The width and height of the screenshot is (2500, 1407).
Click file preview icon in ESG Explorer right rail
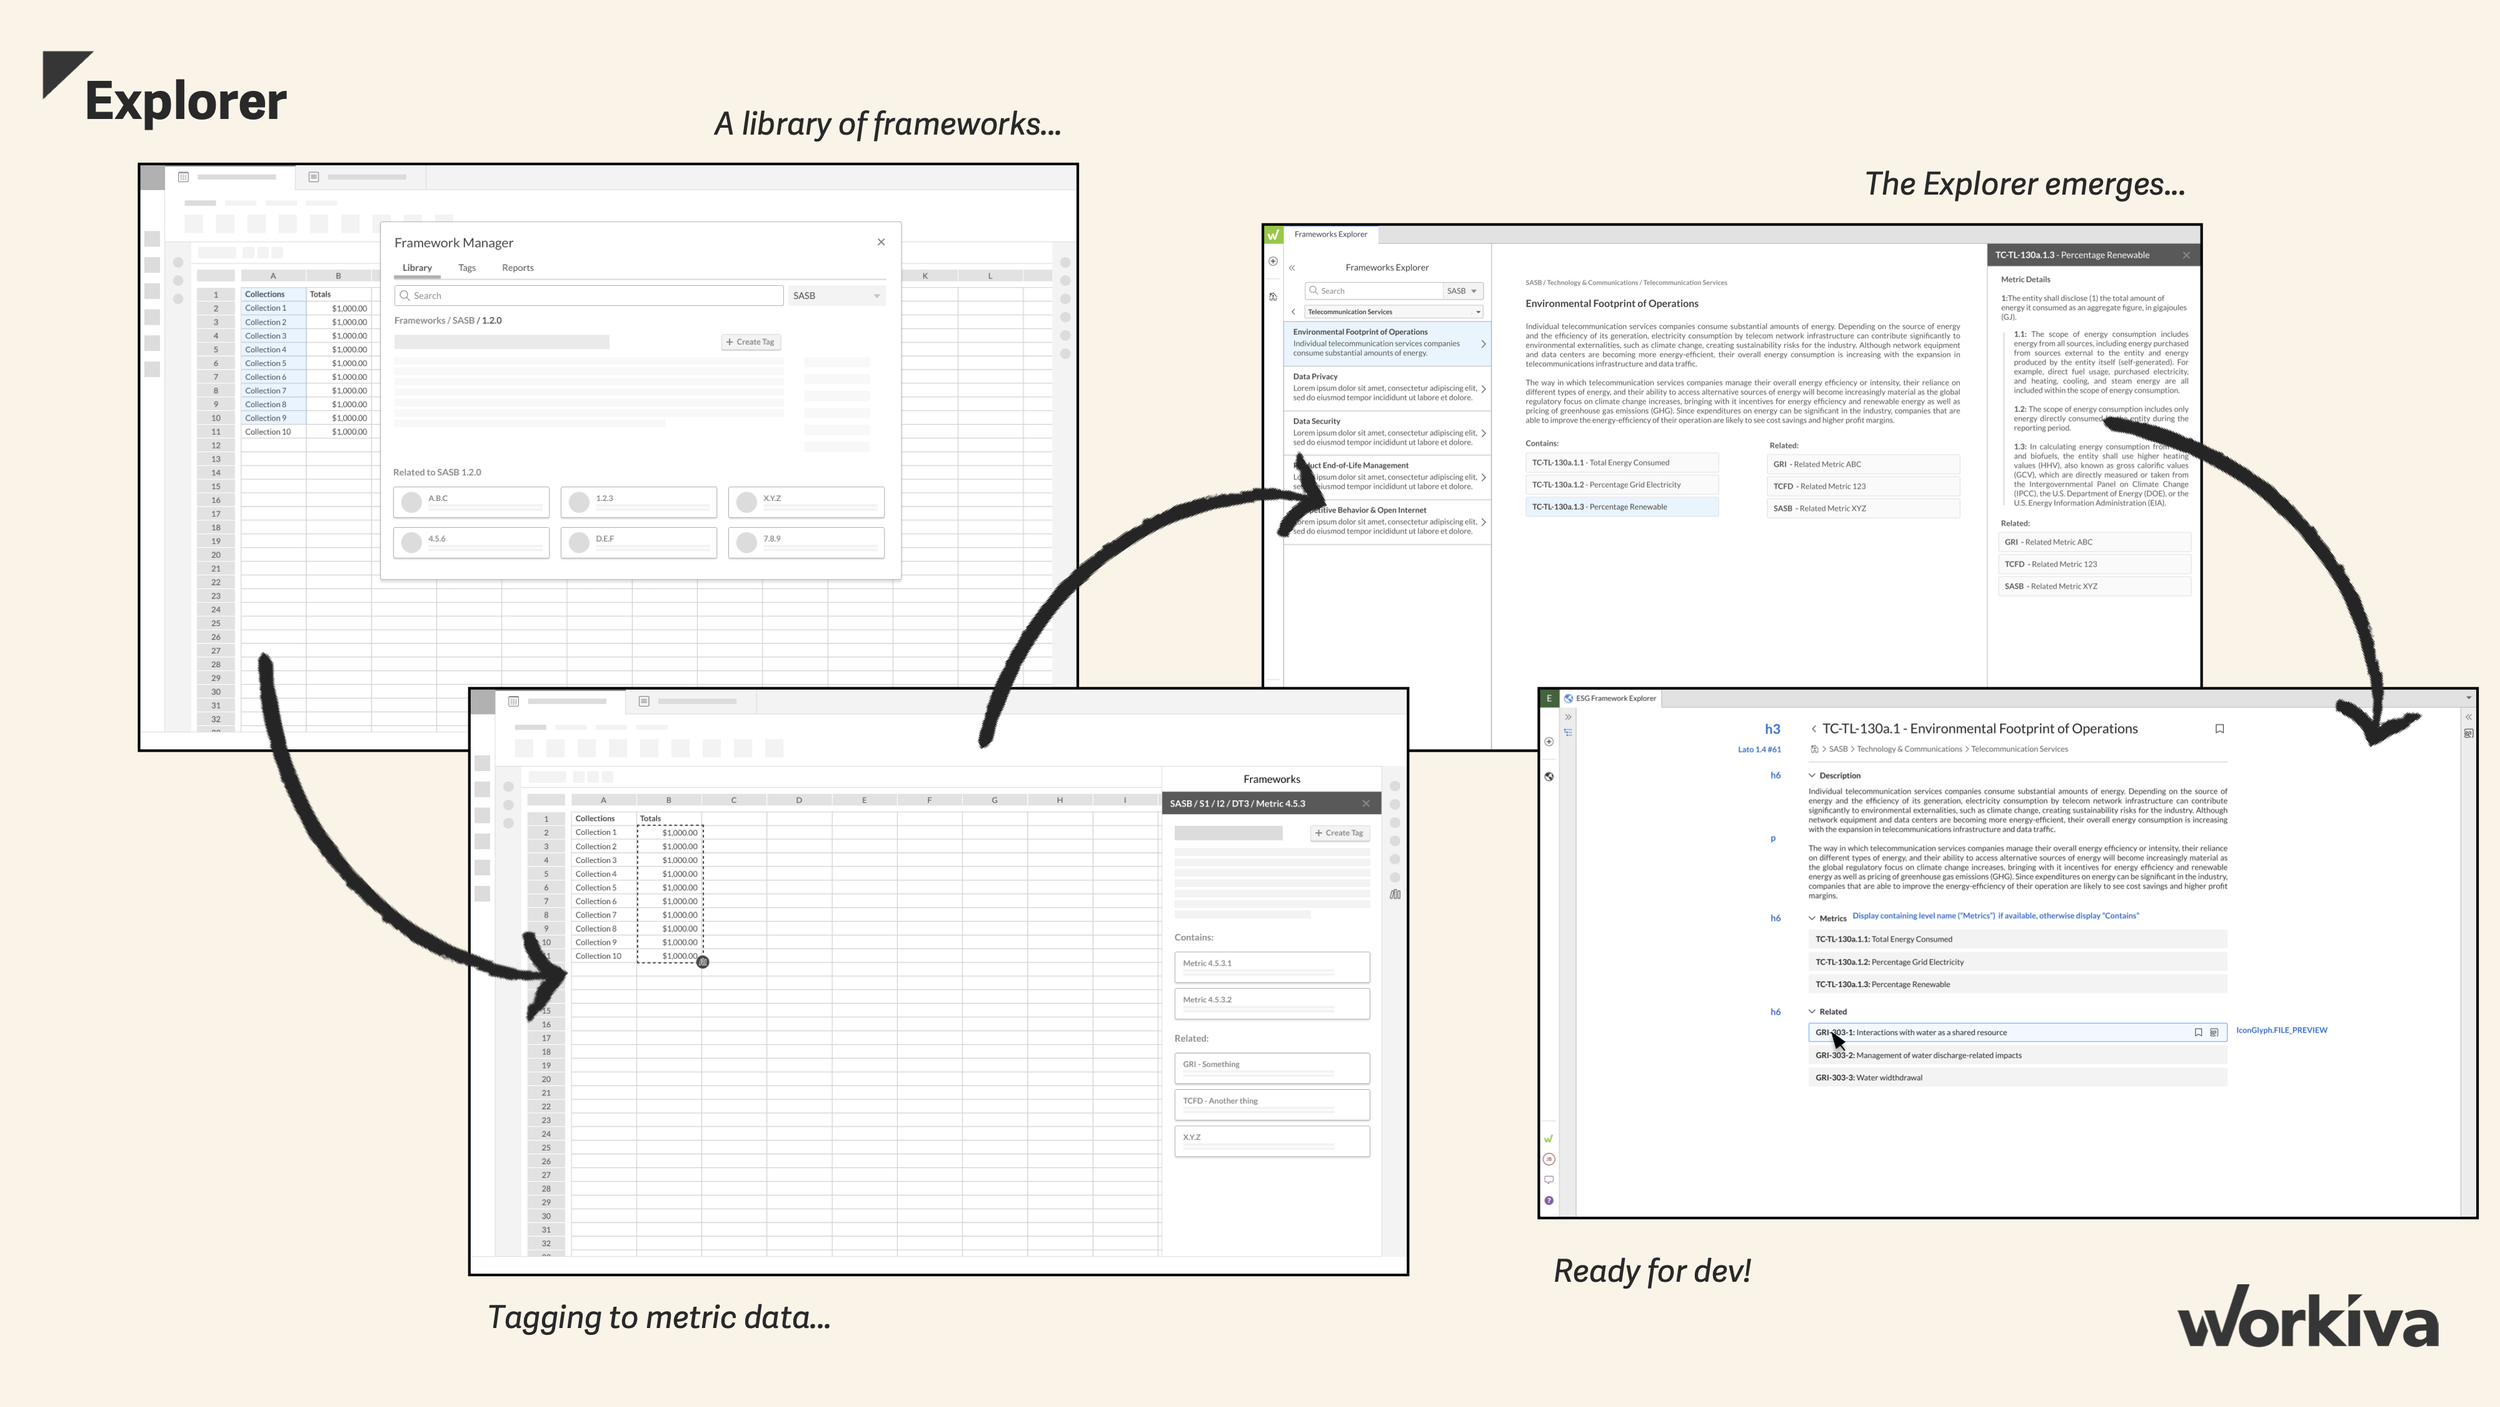click(x=2468, y=734)
